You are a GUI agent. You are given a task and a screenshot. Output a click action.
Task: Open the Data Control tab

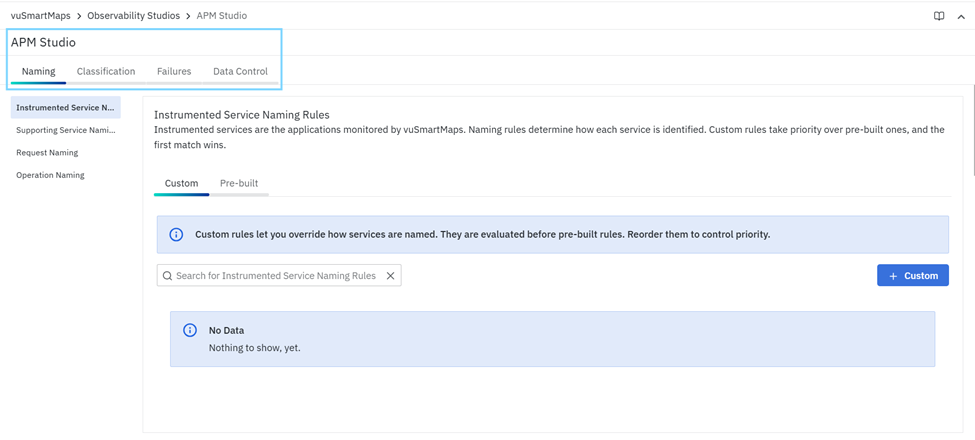click(x=241, y=71)
